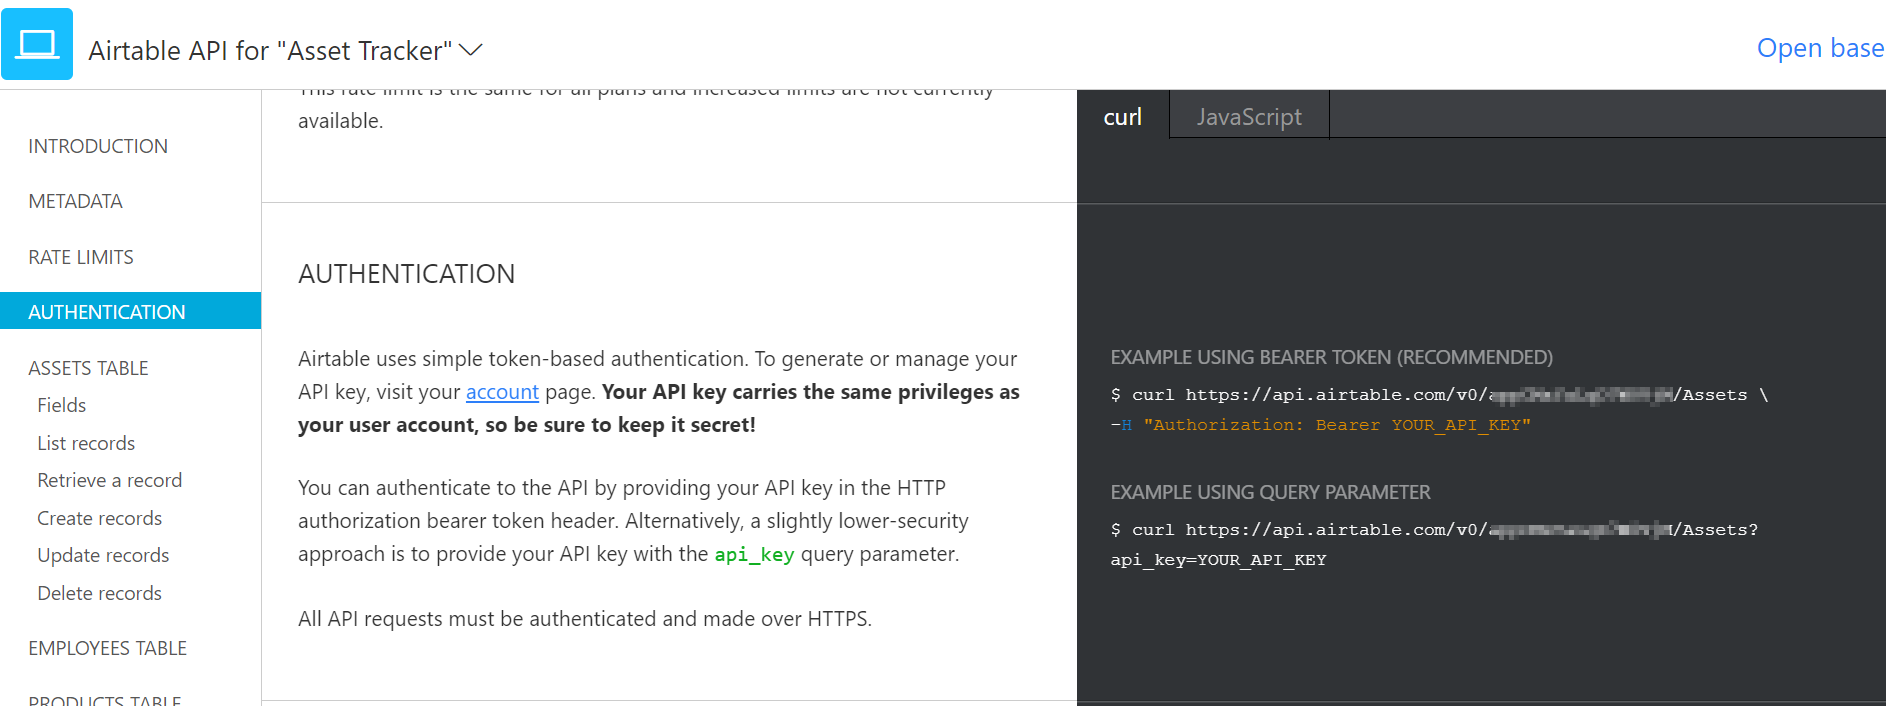Jump to Delete records section
This screenshot has width=1886, height=706.
[100, 593]
